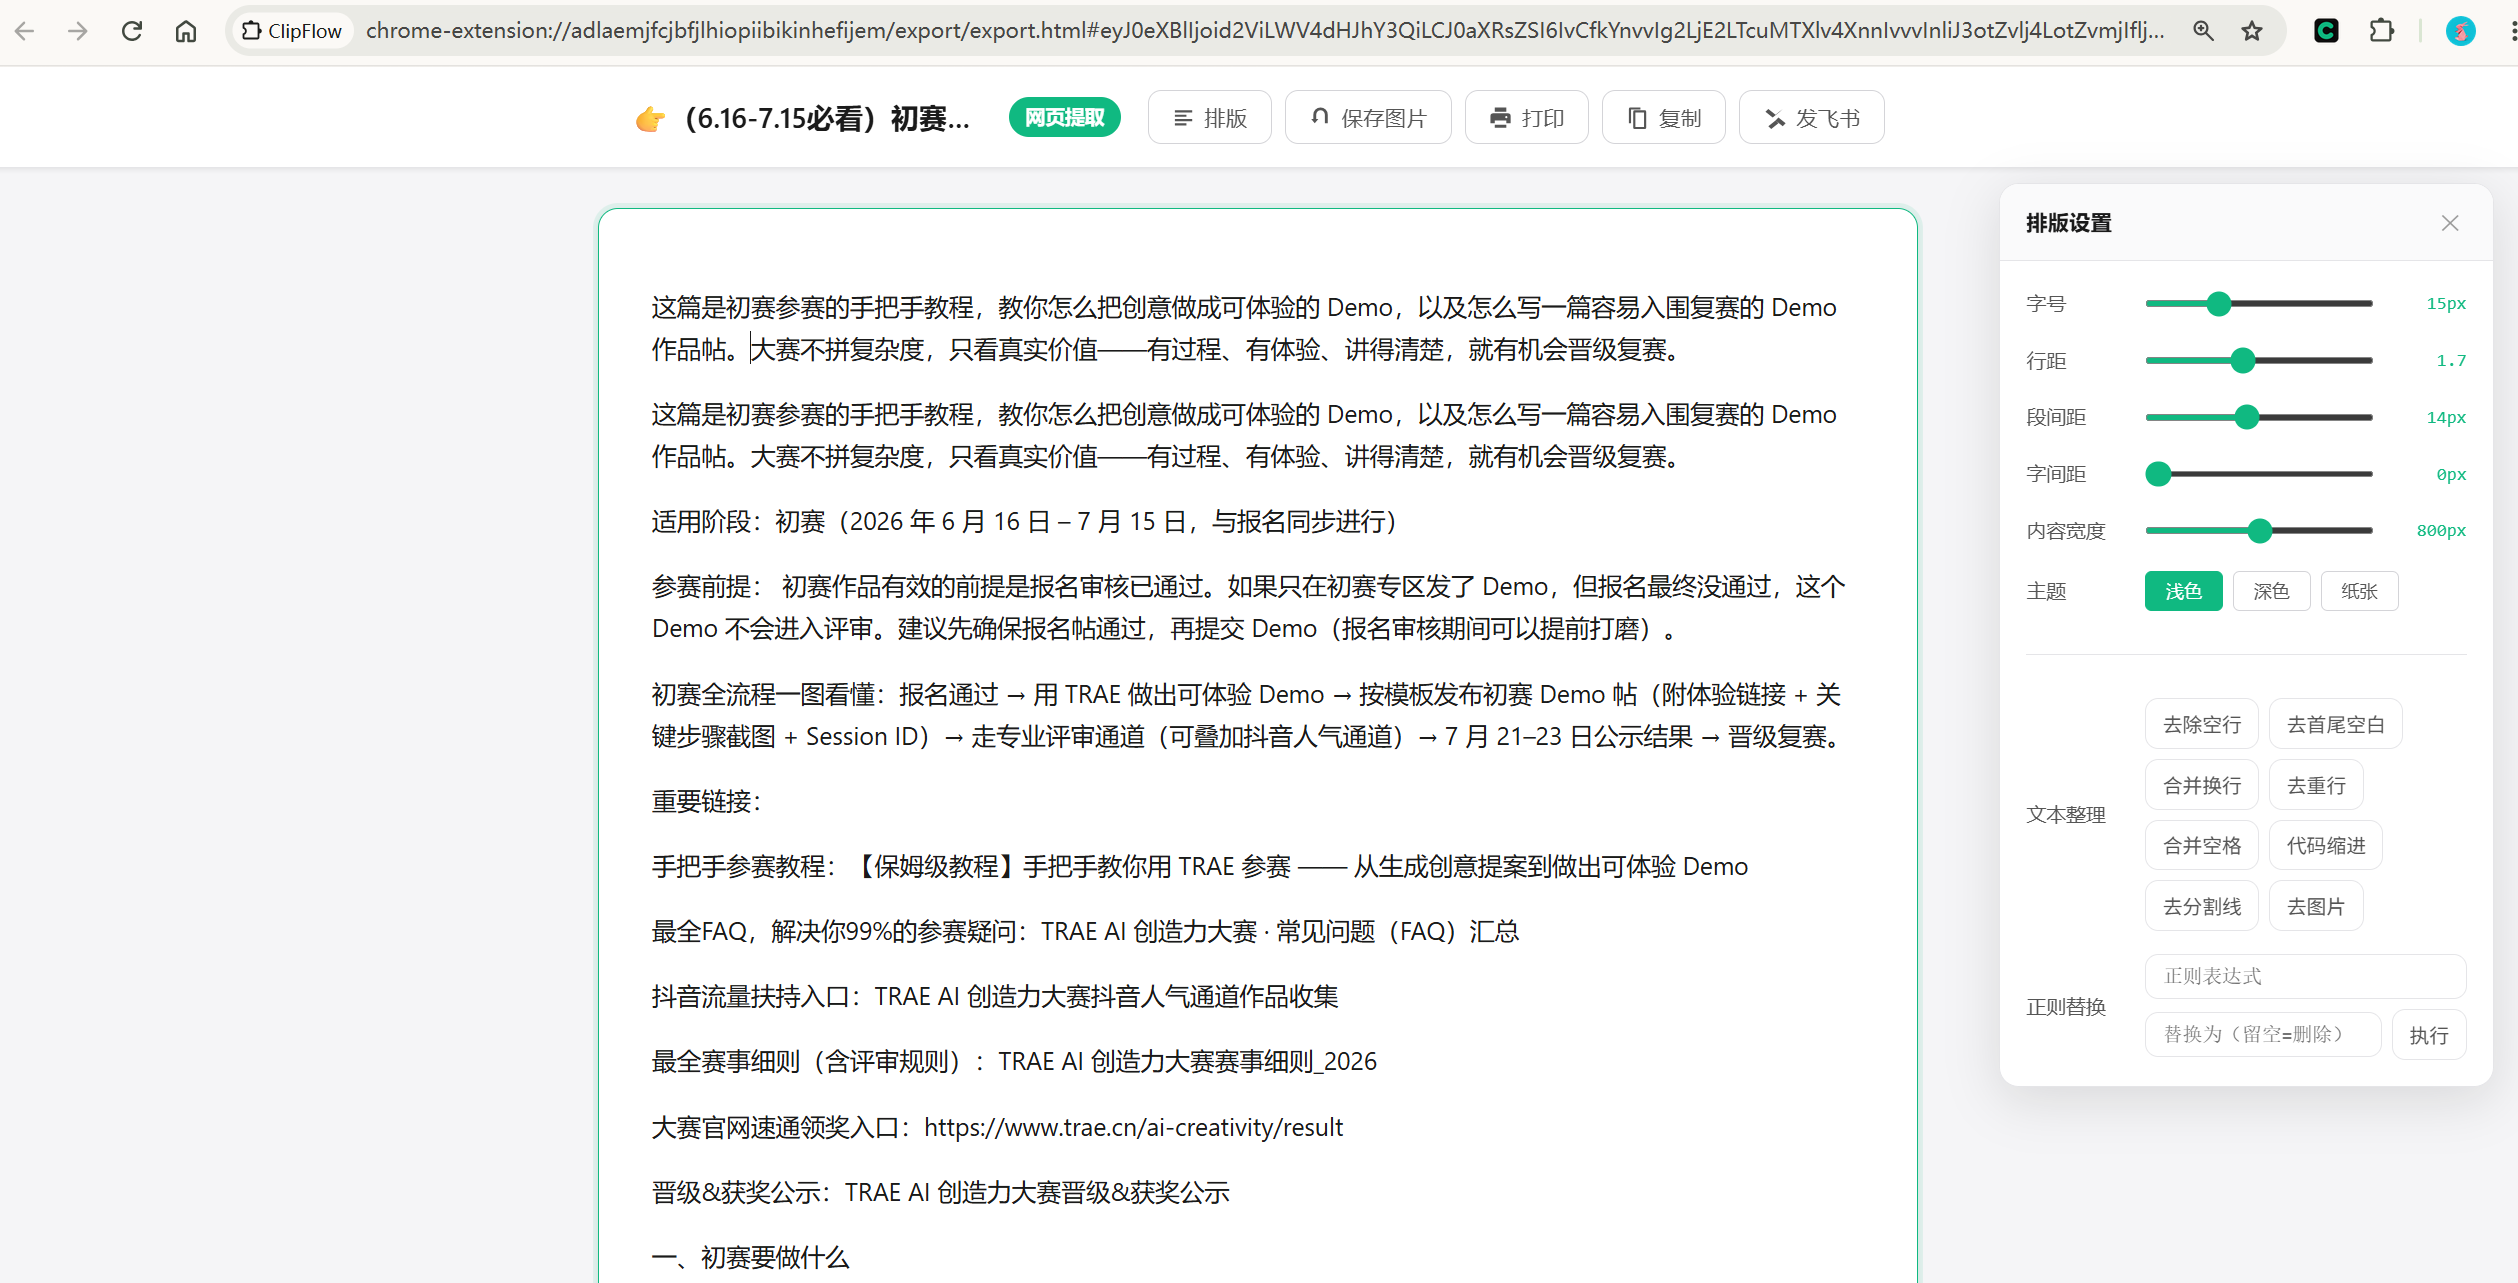Focus the 正则表达式 regex input field
The width and height of the screenshot is (2518, 1283).
point(2305,976)
